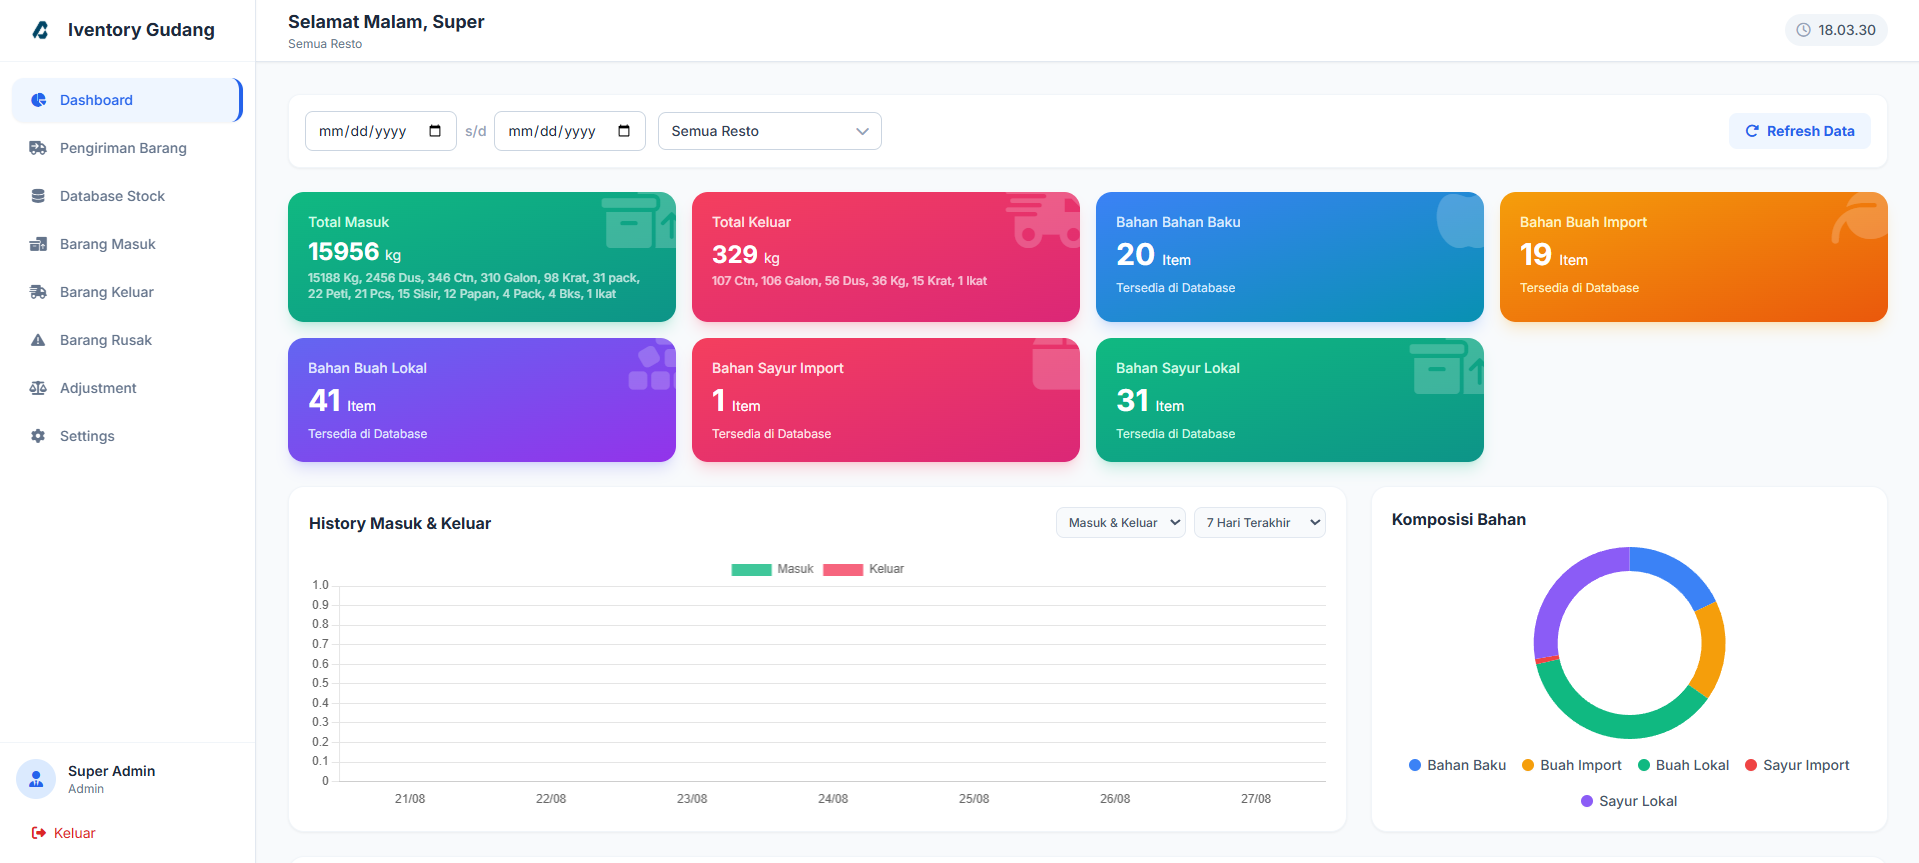Click the Total Masuk summary card
1919x863 pixels.
pos(482,257)
